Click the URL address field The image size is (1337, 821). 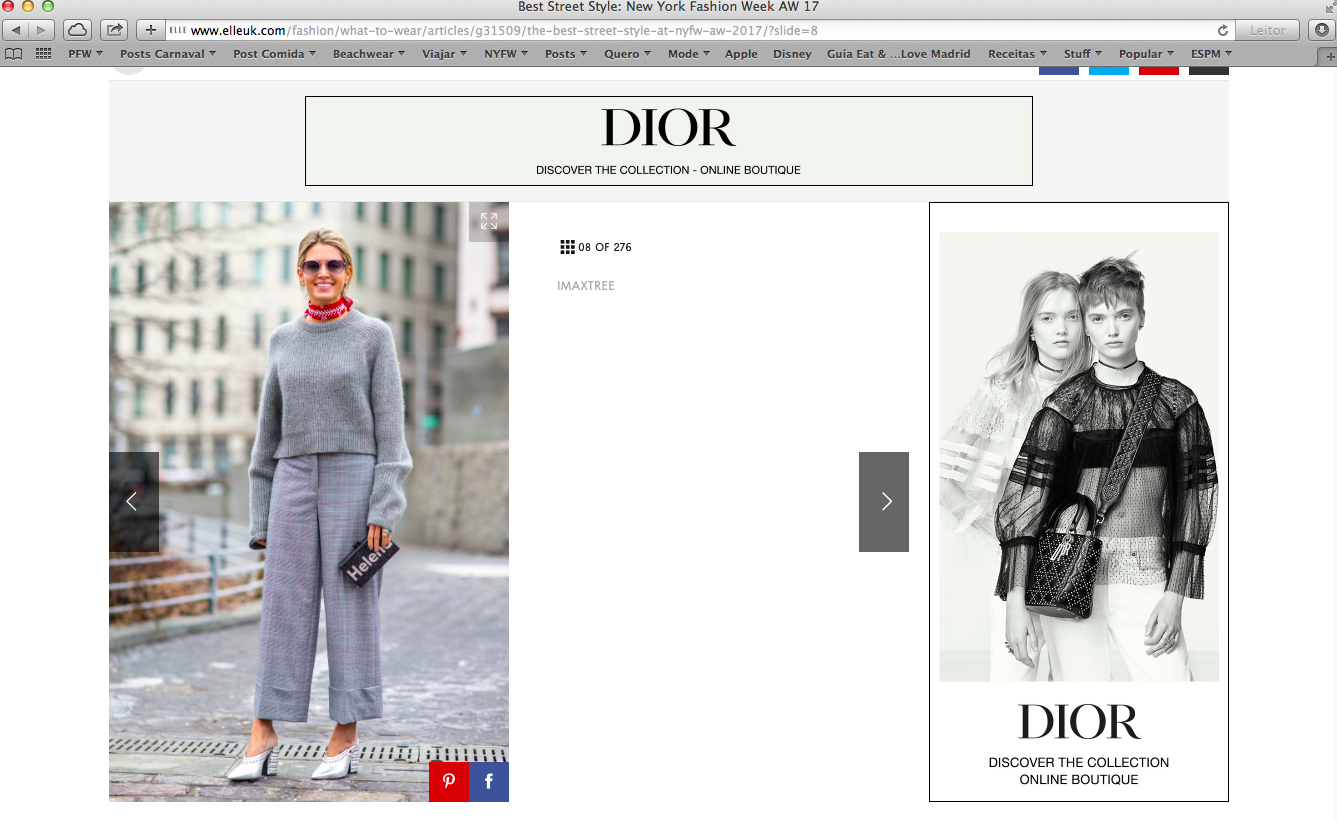pos(690,30)
